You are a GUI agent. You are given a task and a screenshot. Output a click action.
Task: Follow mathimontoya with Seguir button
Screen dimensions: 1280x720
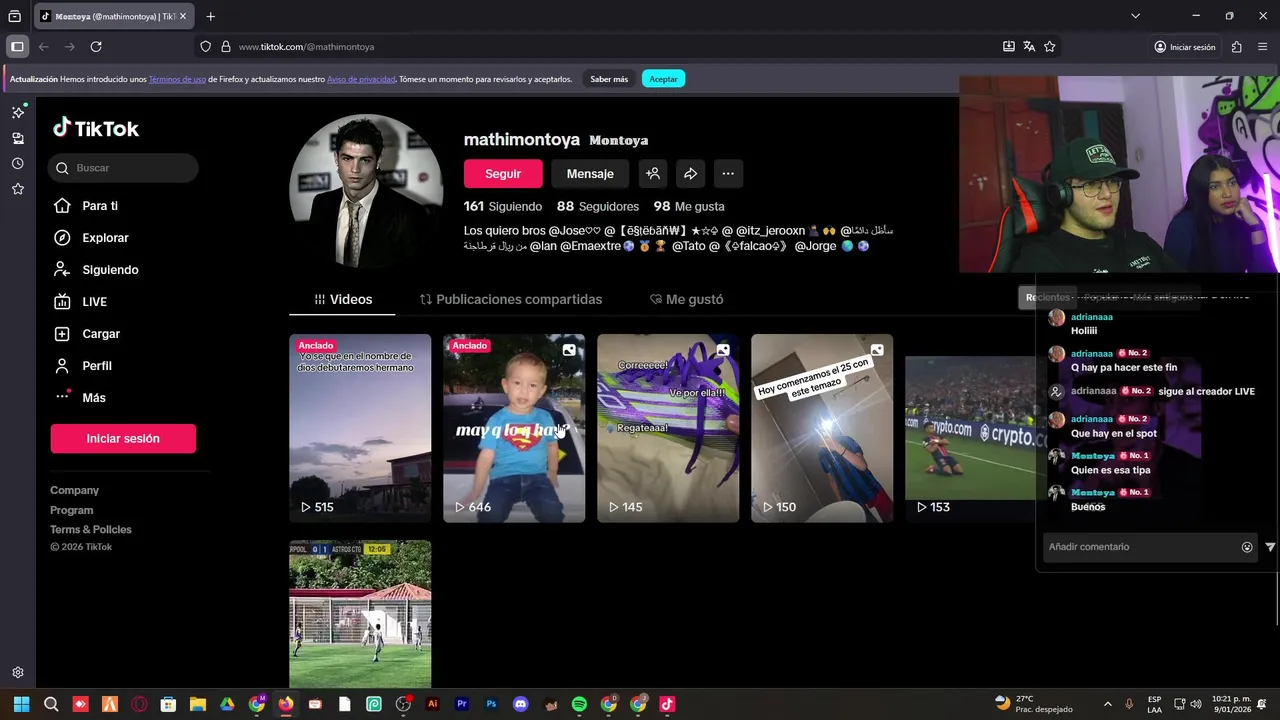pyautogui.click(x=503, y=174)
